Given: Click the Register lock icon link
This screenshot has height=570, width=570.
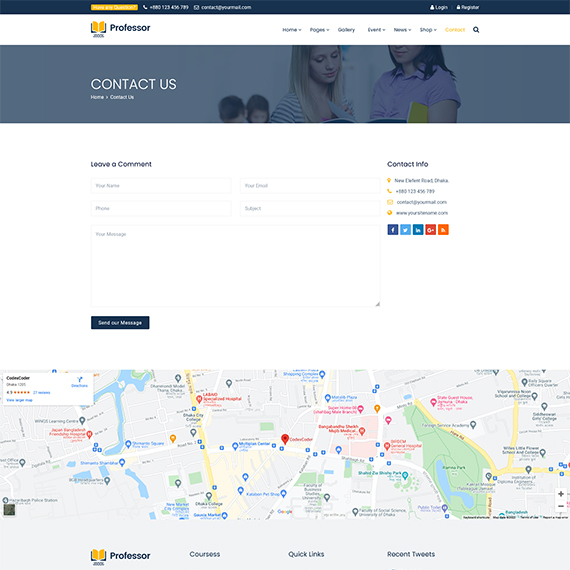Looking at the screenshot, I should pyautogui.click(x=468, y=7).
